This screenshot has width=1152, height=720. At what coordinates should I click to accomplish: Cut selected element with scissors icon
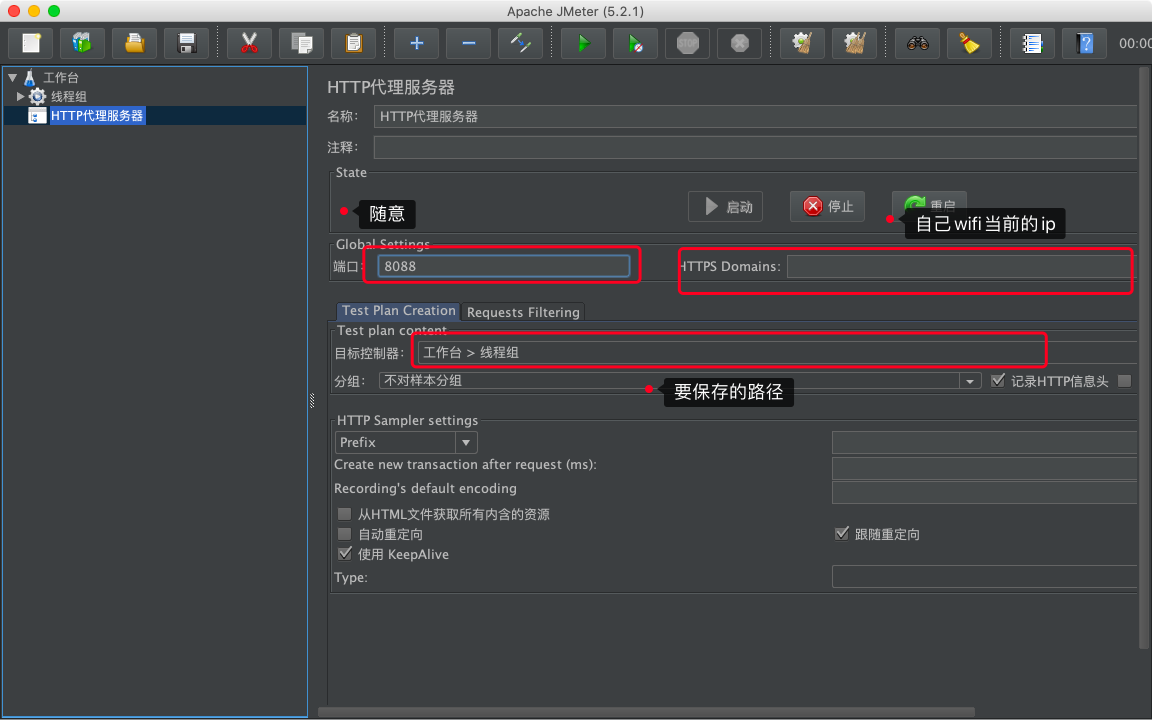pyautogui.click(x=249, y=43)
